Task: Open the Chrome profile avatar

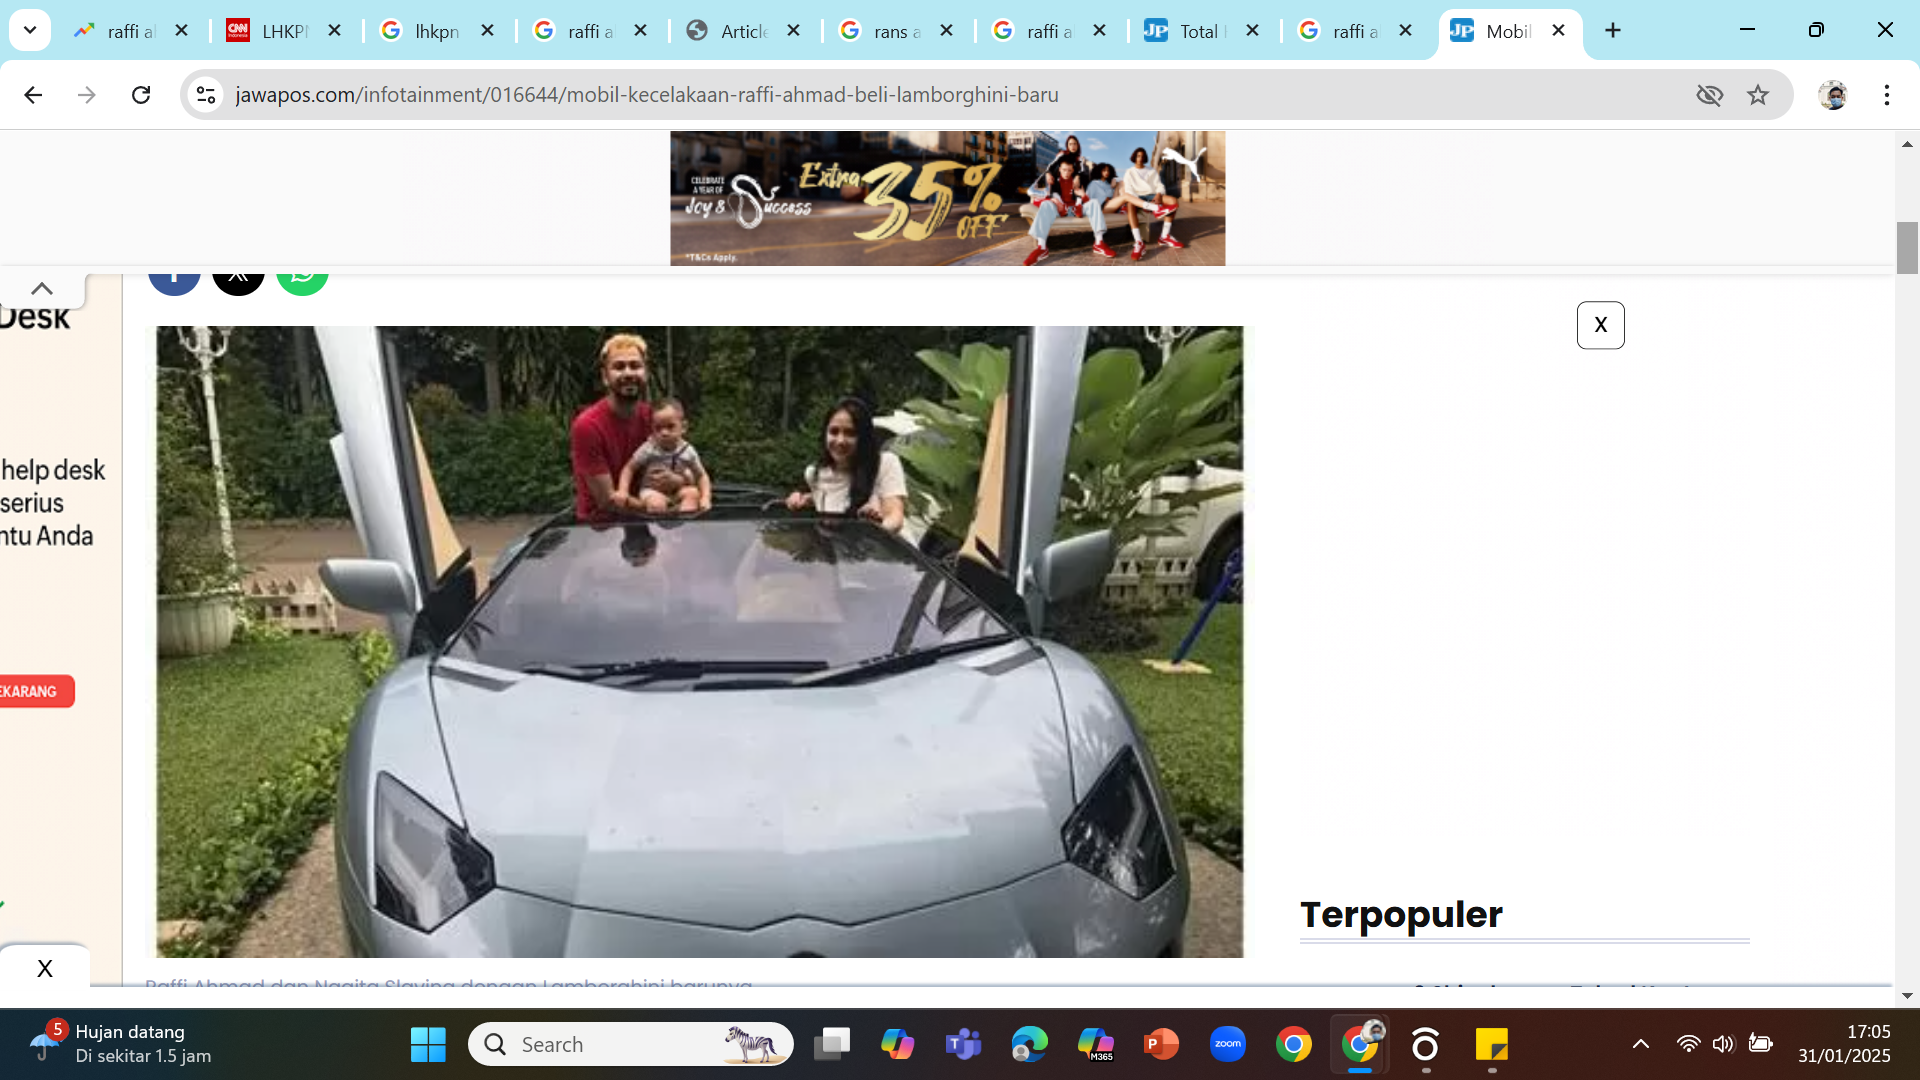Action: pyautogui.click(x=1833, y=95)
